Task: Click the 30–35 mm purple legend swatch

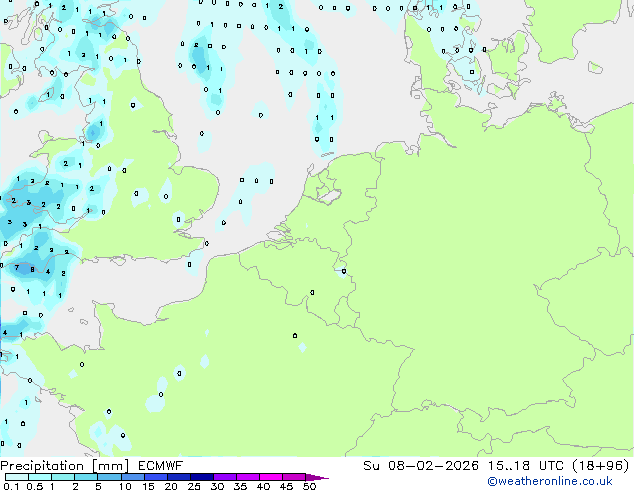Action: pyautogui.click(x=225, y=477)
